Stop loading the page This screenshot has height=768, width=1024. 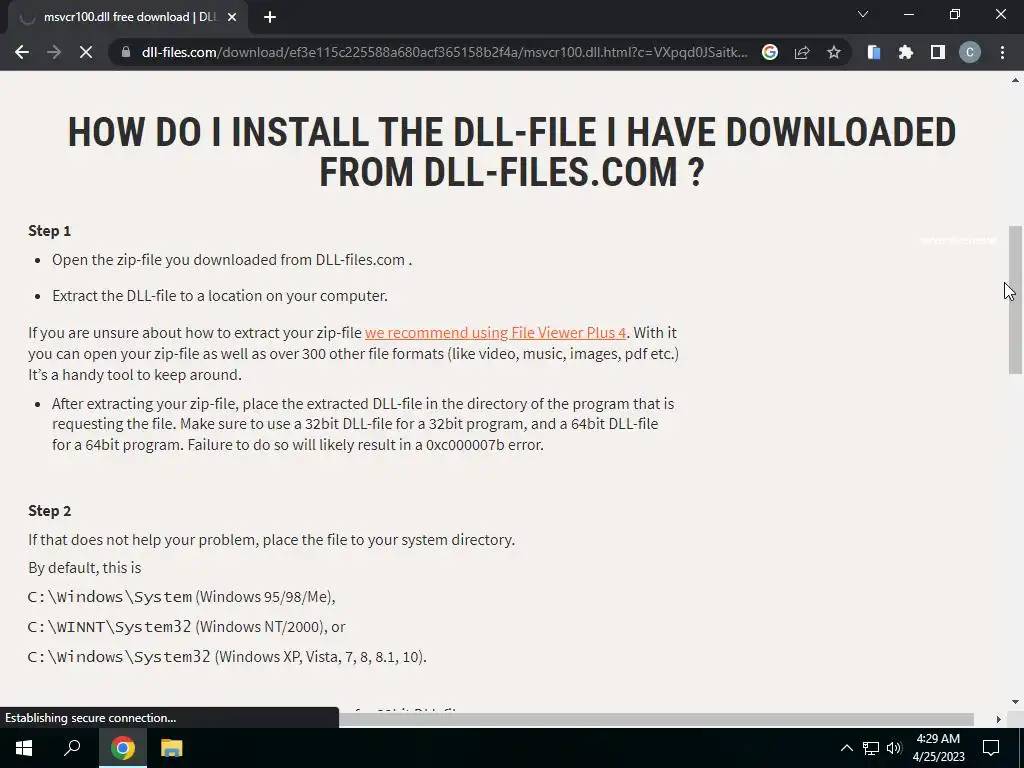click(x=86, y=52)
